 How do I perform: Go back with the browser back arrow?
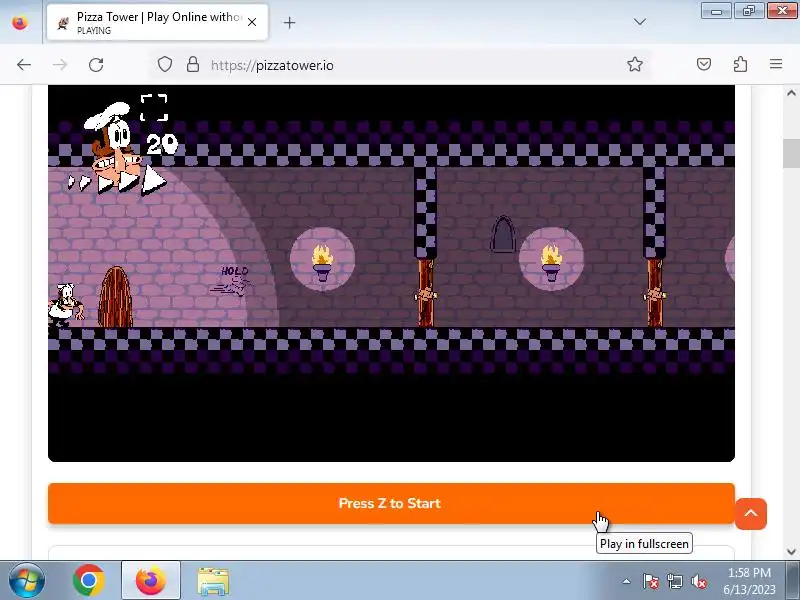23,65
